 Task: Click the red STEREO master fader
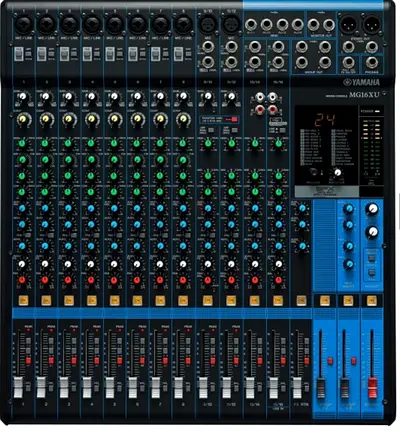372,389
